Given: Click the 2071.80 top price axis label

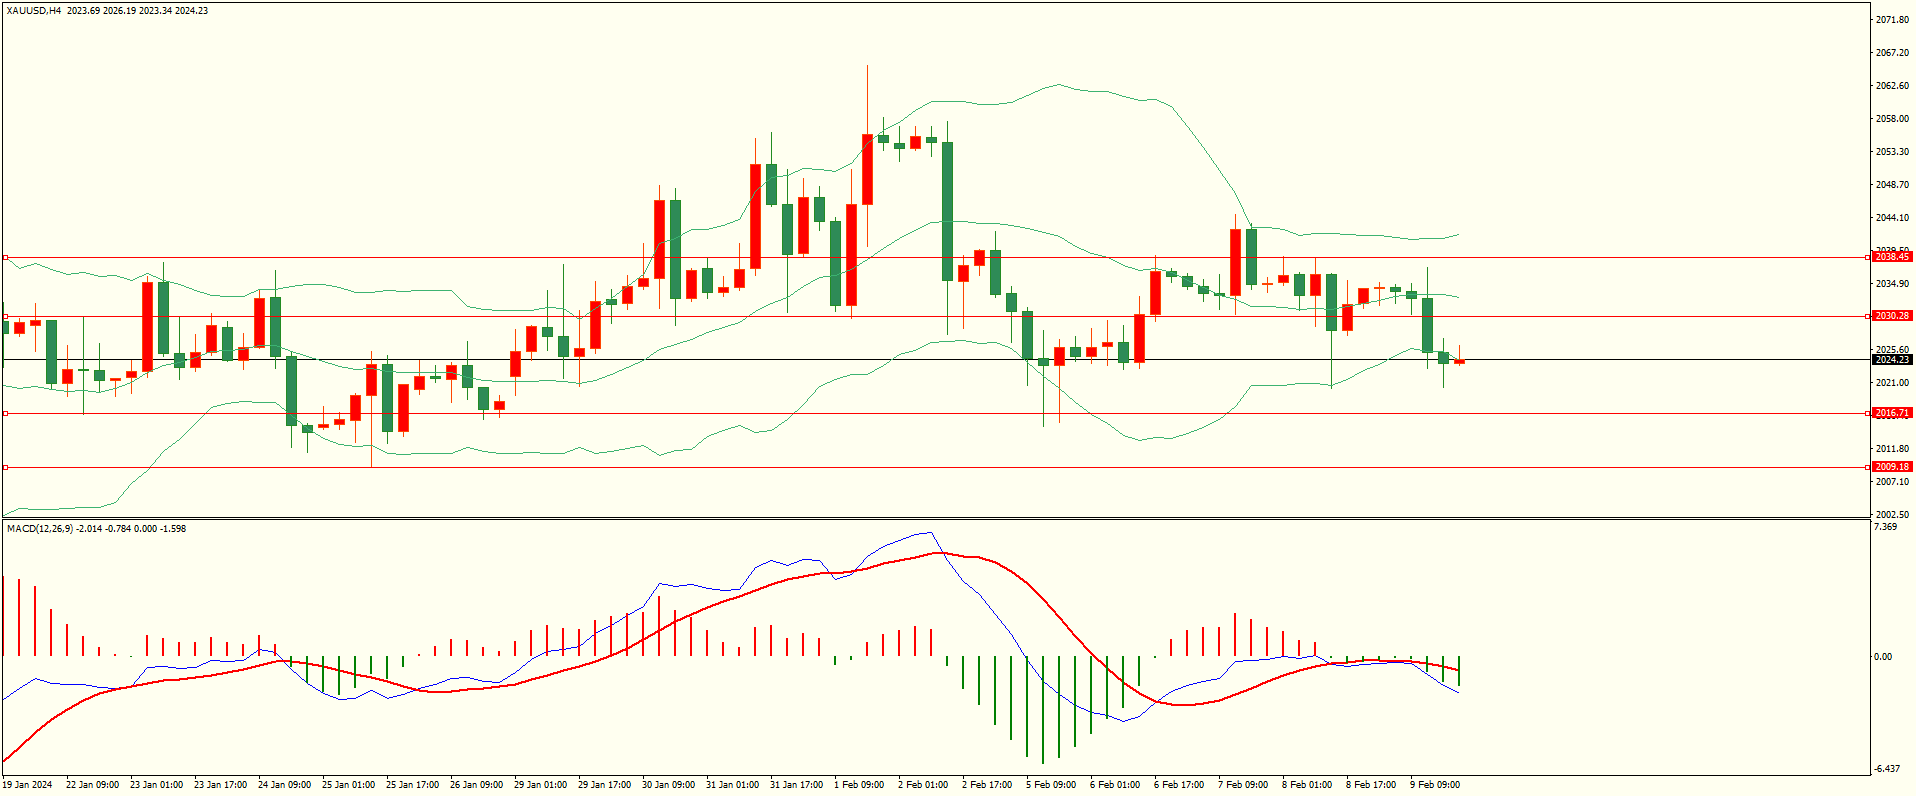Looking at the screenshot, I should click(1892, 20).
